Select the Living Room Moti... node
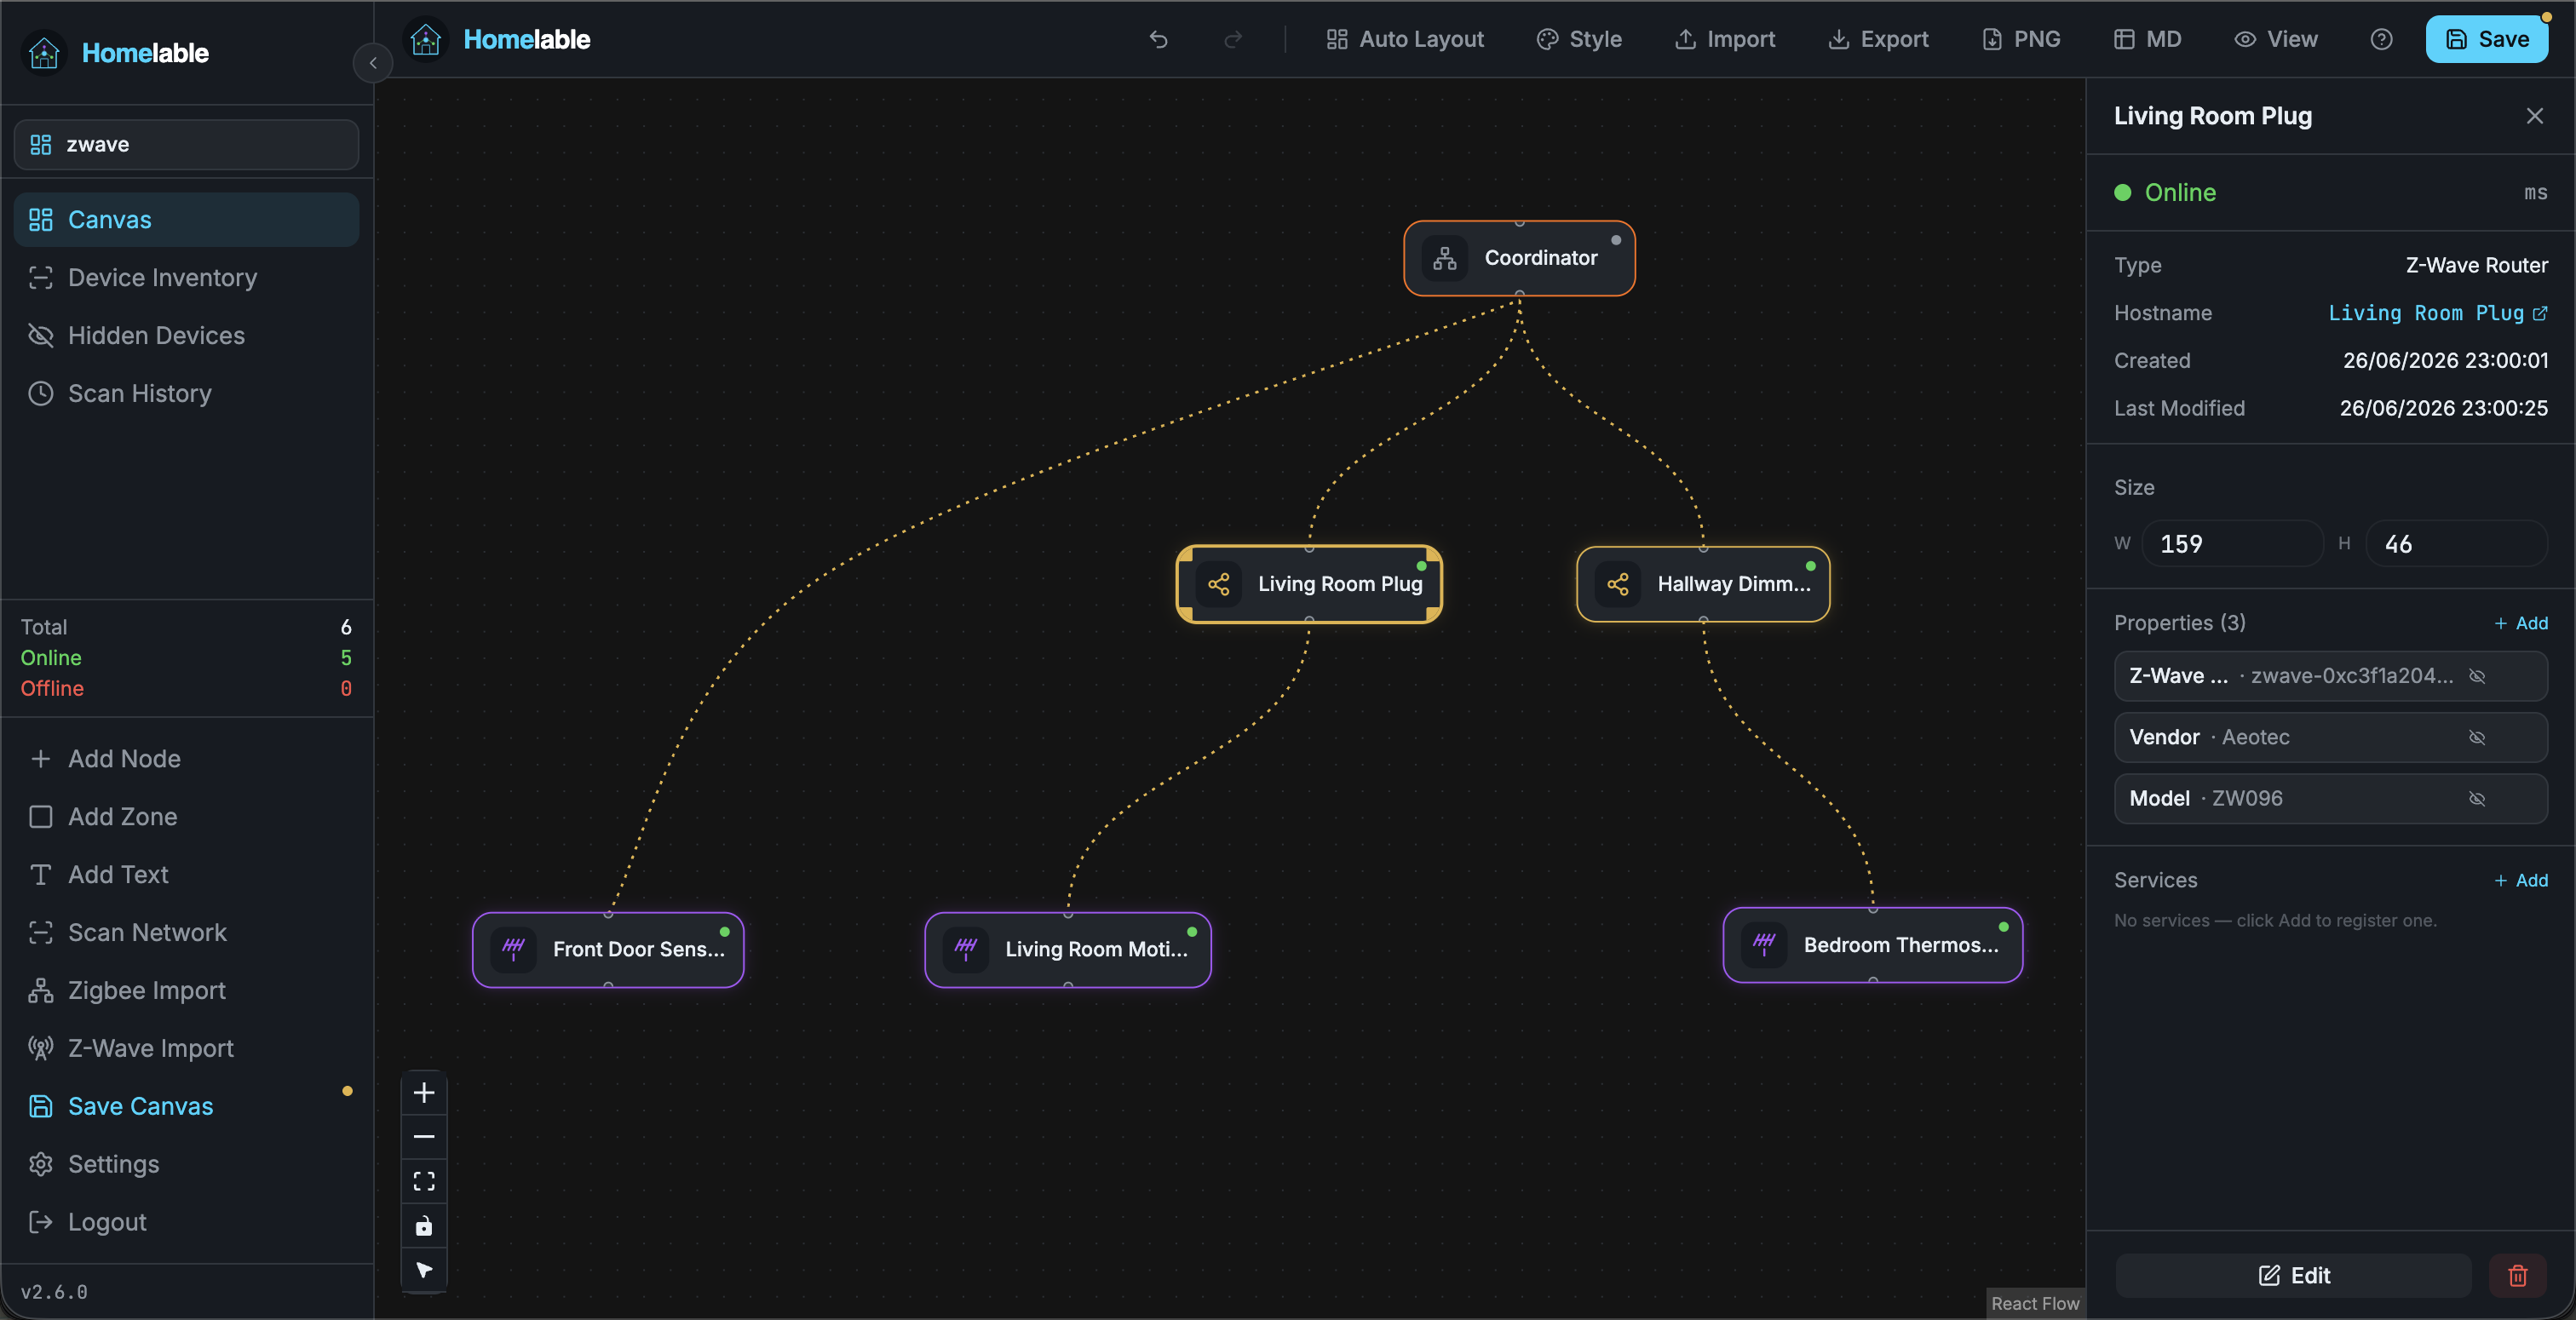Image resolution: width=2576 pixels, height=1320 pixels. pos(1068,949)
